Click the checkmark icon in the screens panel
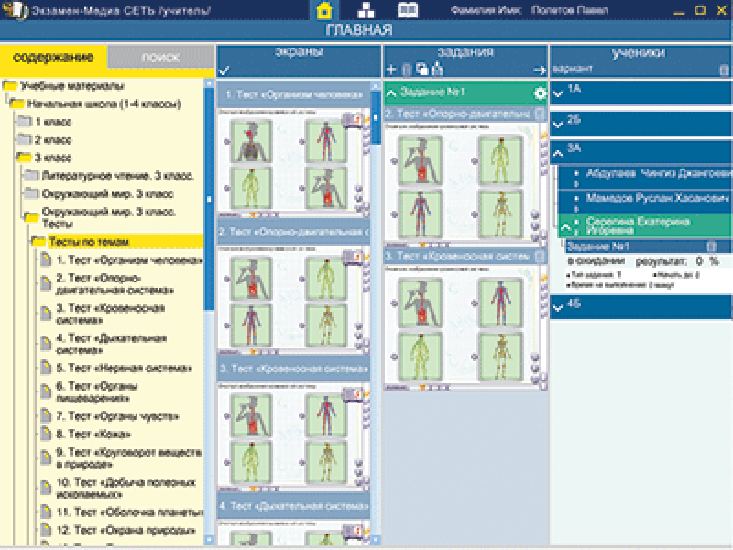 tap(224, 71)
